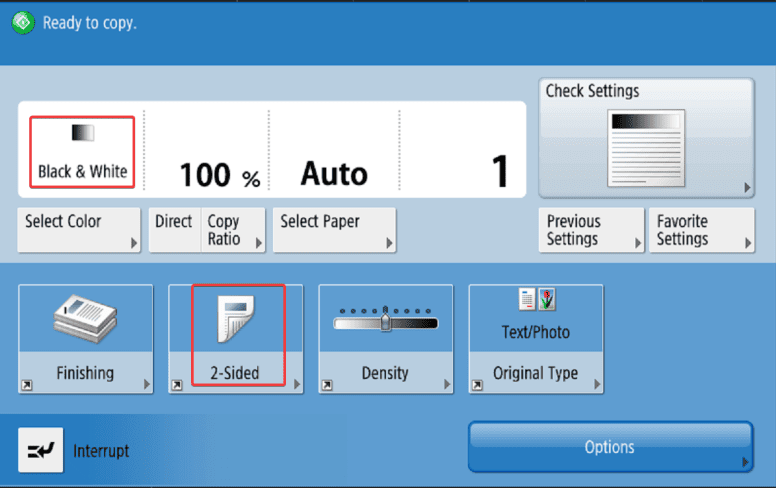Tap the Black & White color mode icon
Image resolution: width=776 pixels, height=488 pixels.
coord(82,133)
